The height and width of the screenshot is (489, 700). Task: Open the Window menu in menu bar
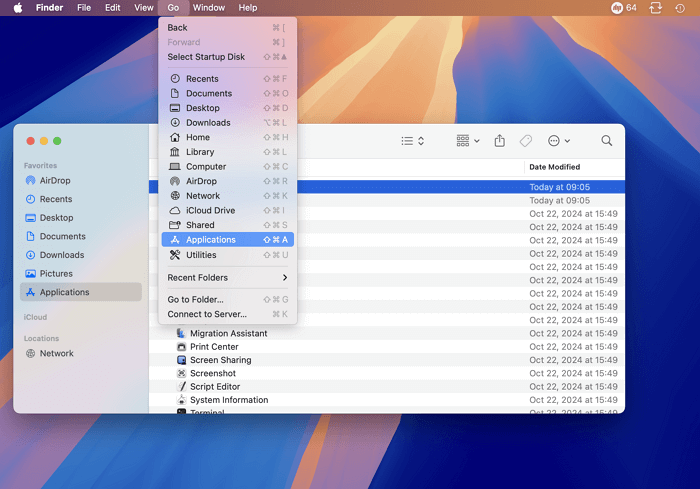[209, 8]
